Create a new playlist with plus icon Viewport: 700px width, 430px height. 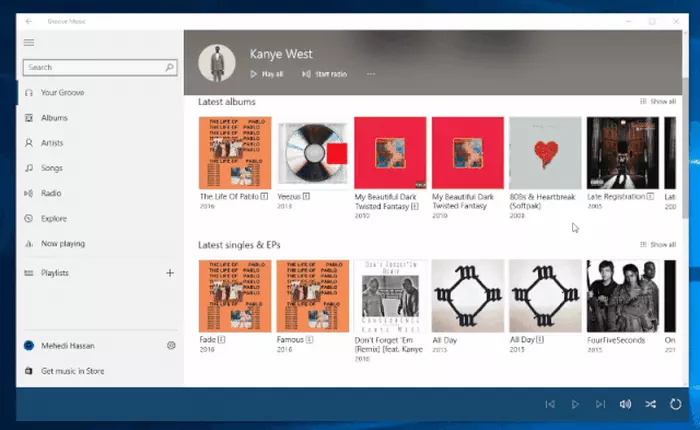pyautogui.click(x=170, y=273)
